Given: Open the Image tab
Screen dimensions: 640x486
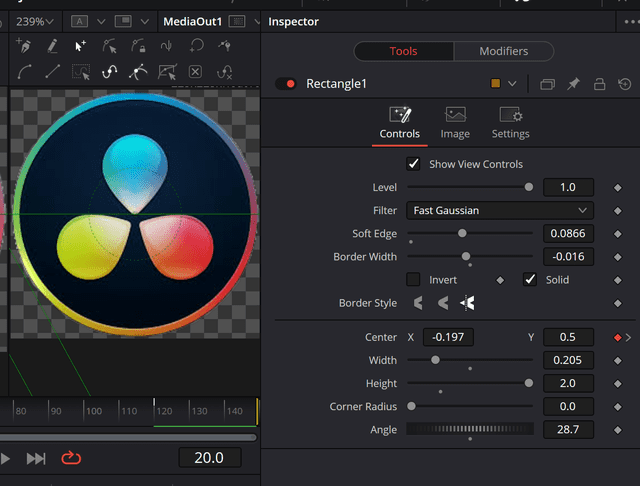Looking at the screenshot, I should [455, 123].
